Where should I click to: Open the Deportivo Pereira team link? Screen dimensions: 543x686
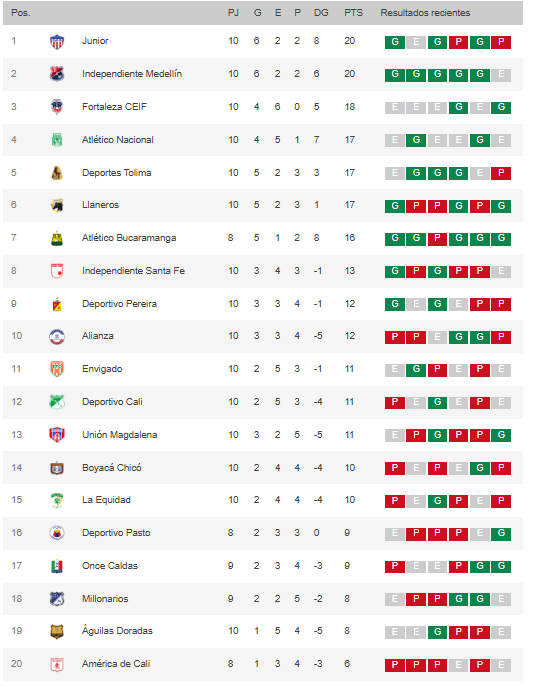tap(119, 304)
